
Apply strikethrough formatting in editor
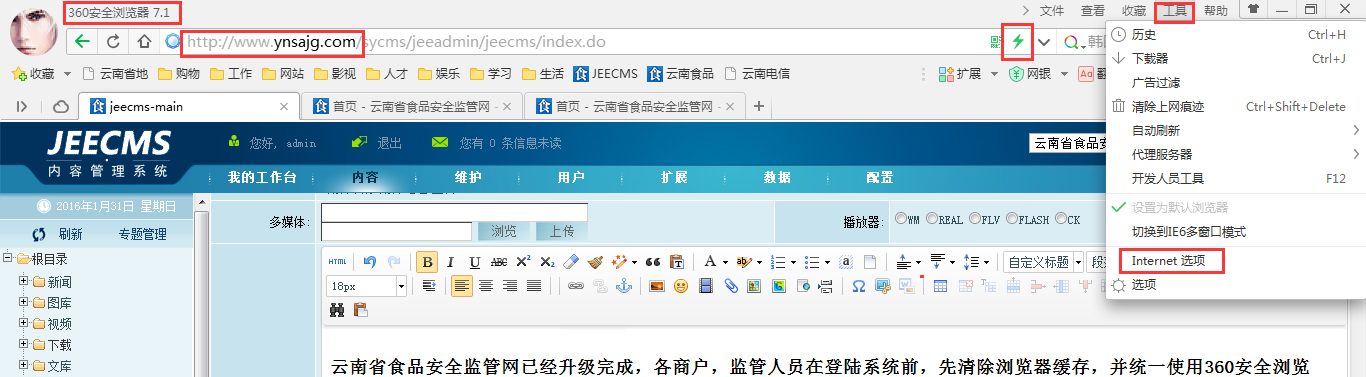tap(499, 262)
